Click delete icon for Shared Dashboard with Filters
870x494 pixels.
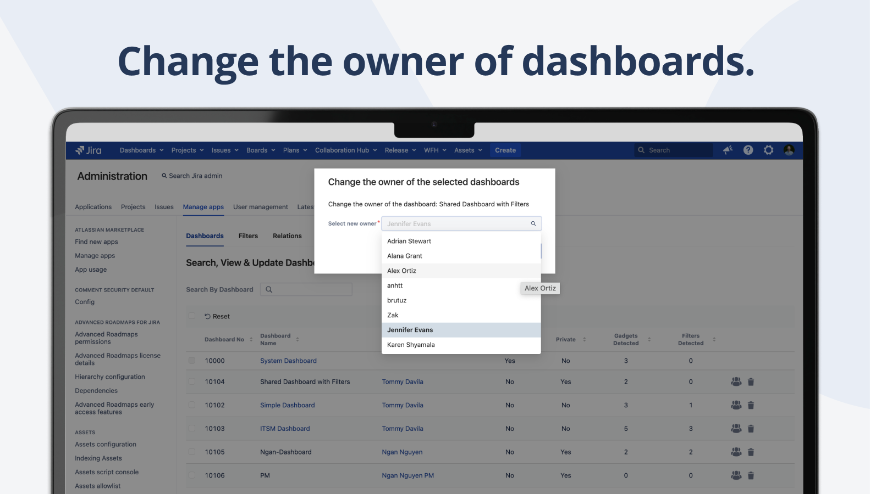click(x=751, y=382)
